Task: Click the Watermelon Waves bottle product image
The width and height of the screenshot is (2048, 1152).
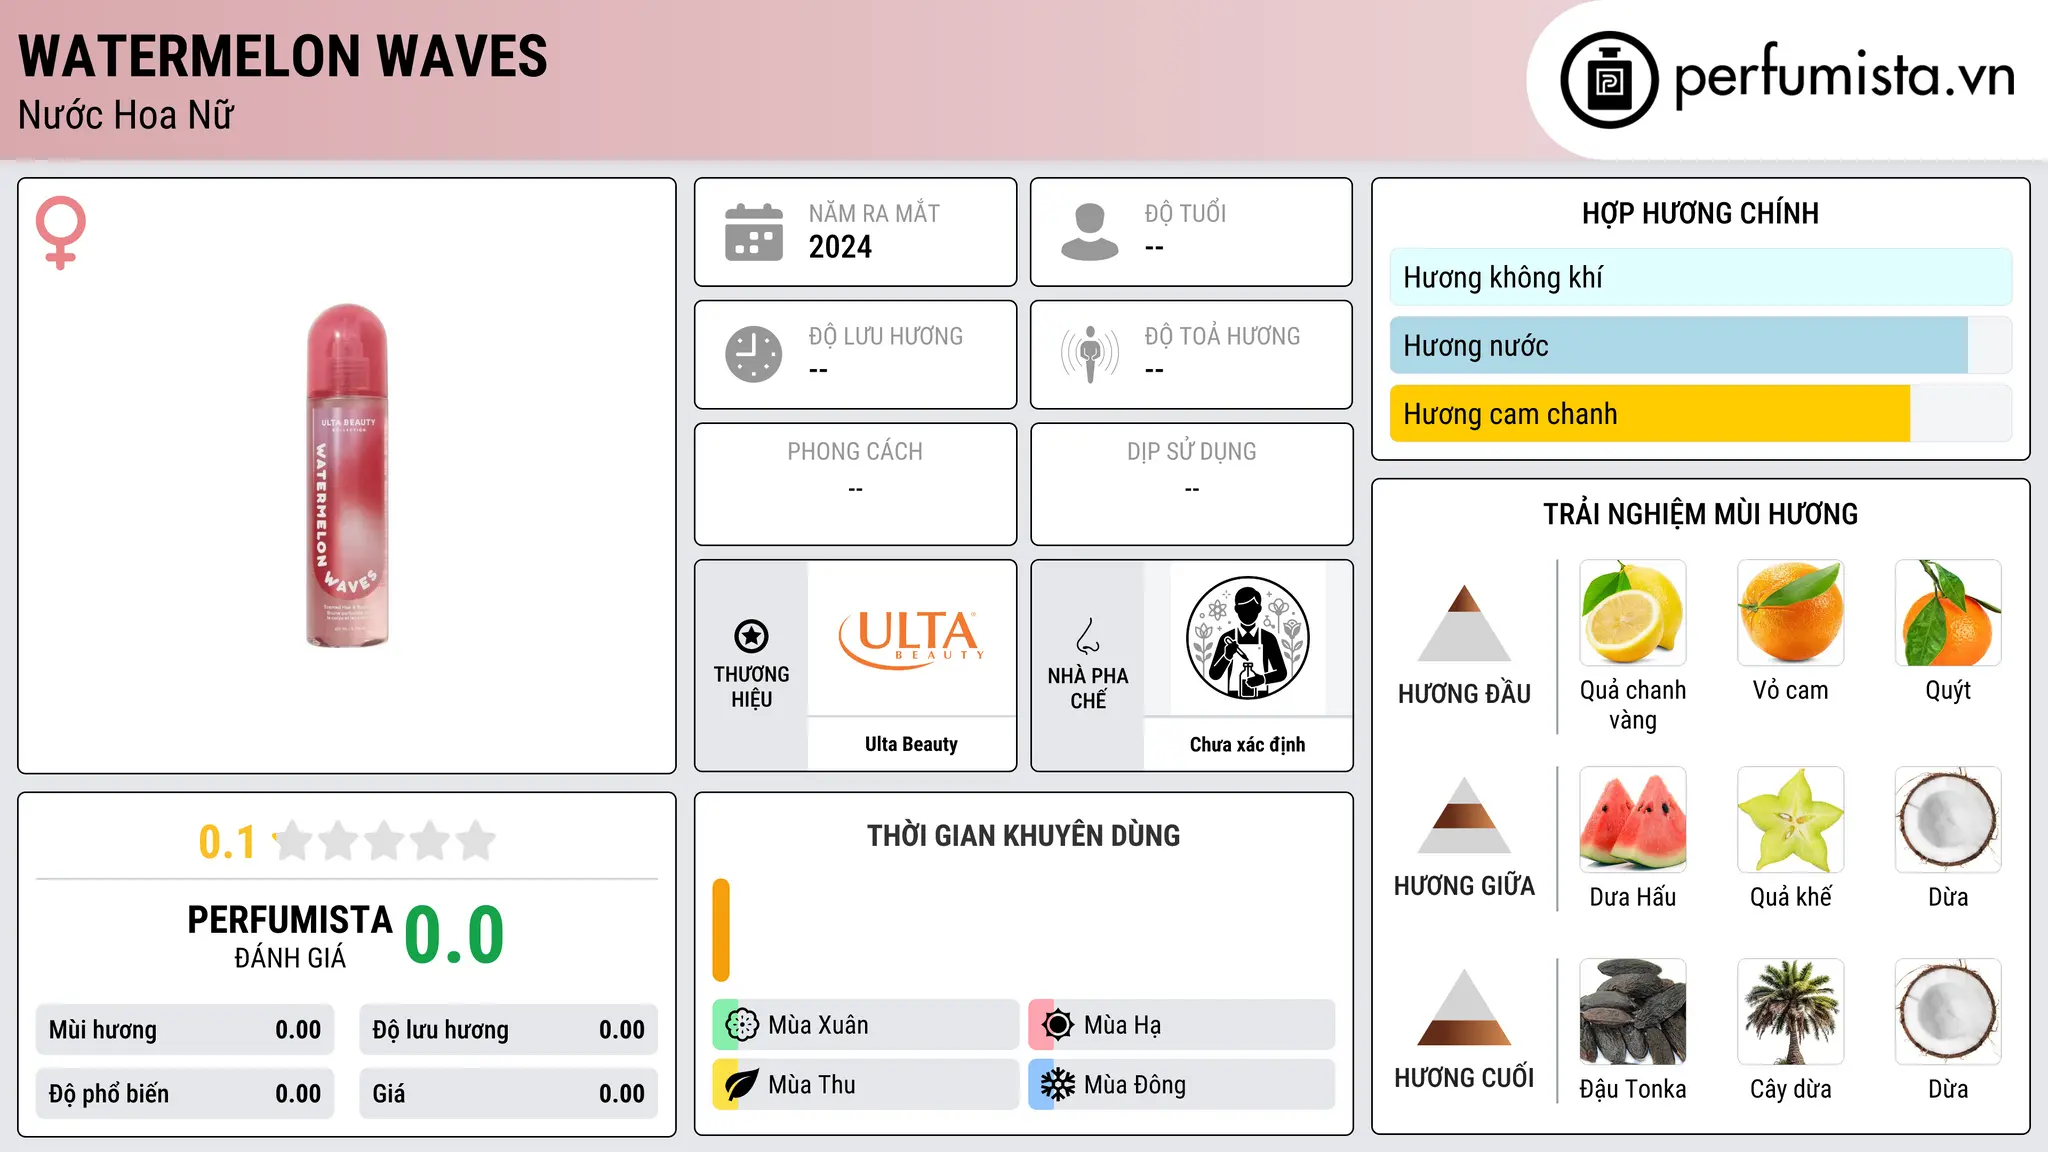Action: pos(347,476)
